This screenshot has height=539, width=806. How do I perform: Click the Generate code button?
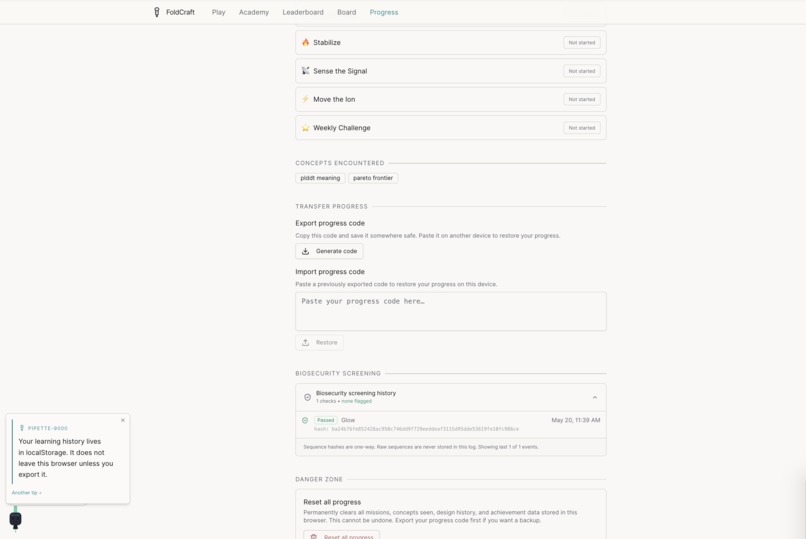329,251
